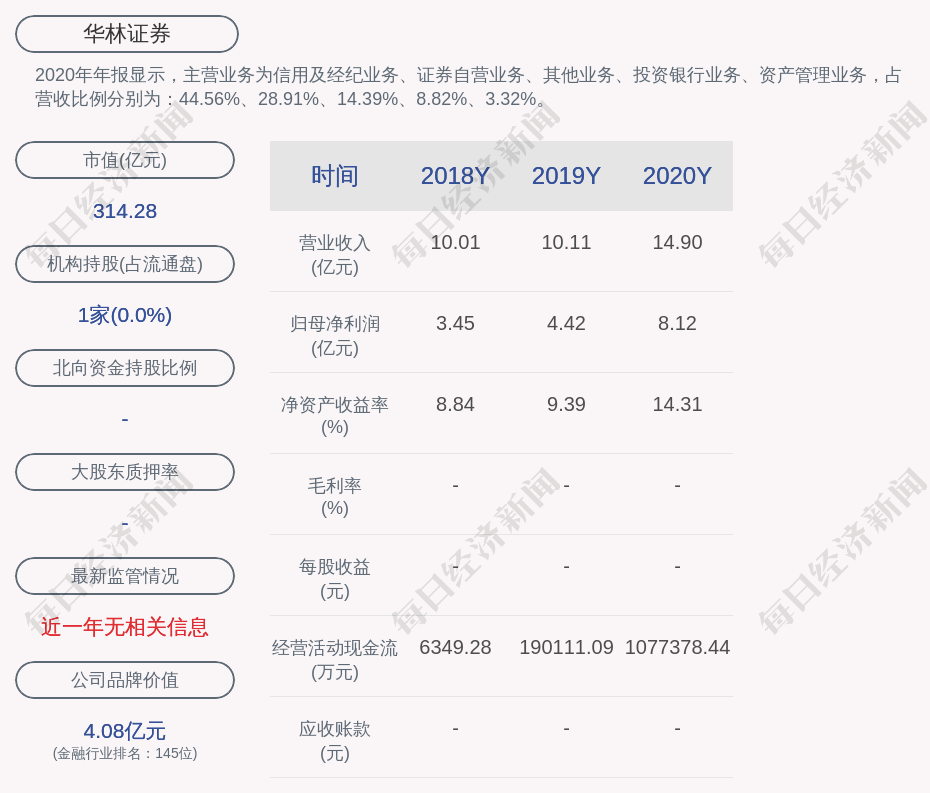The width and height of the screenshot is (930, 793).
Task: Click the 8.12 net profit value
Action: [677, 323]
